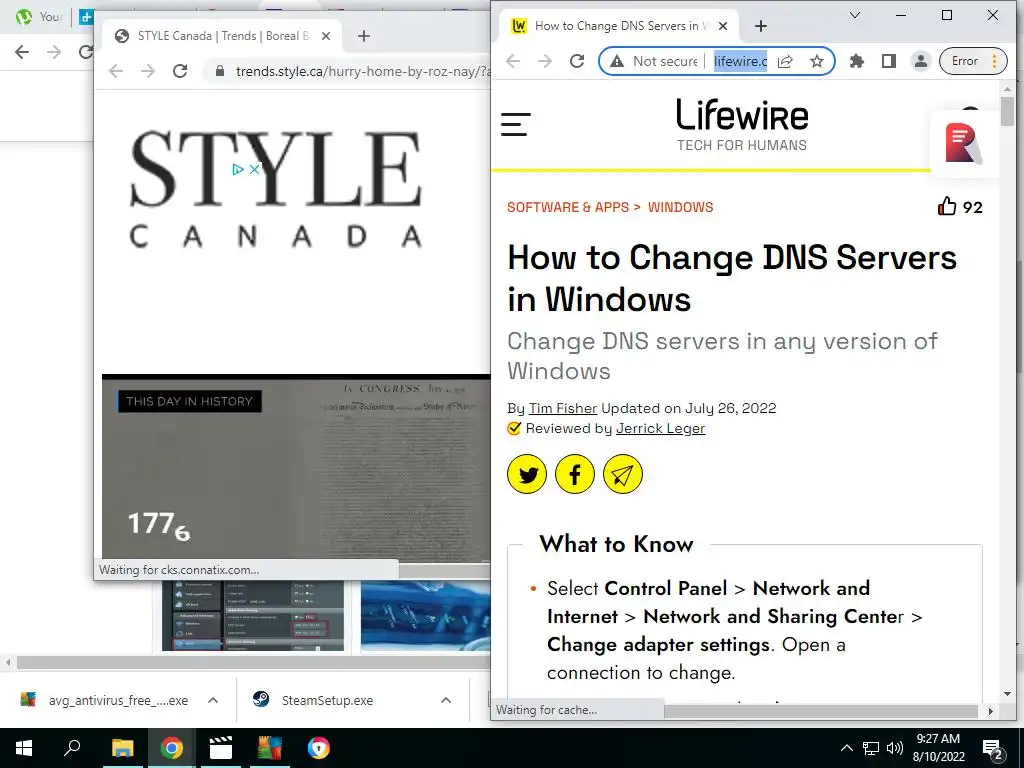
Task: Open new tab in STYLE Canada window
Action: tap(364, 36)
